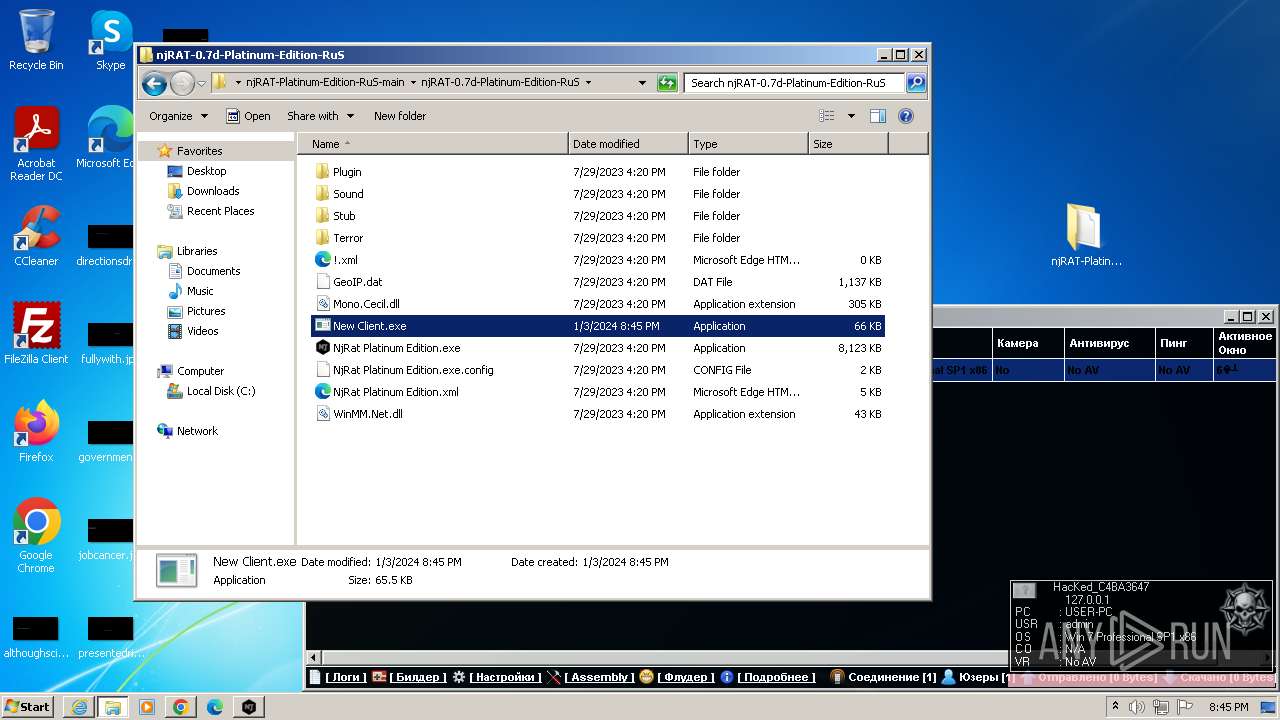Select Mono.Cecil.dll file icon
Screen dimensions: 1280x720
point(322,304)
